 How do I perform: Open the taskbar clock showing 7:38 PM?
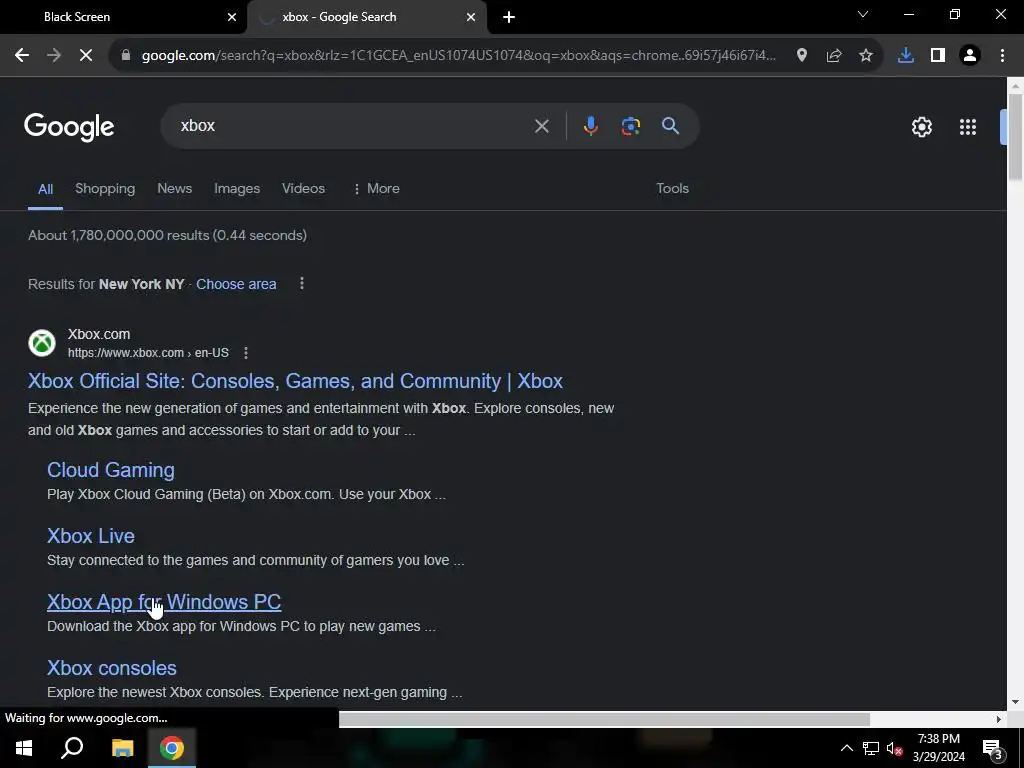[x=938, y=748]
